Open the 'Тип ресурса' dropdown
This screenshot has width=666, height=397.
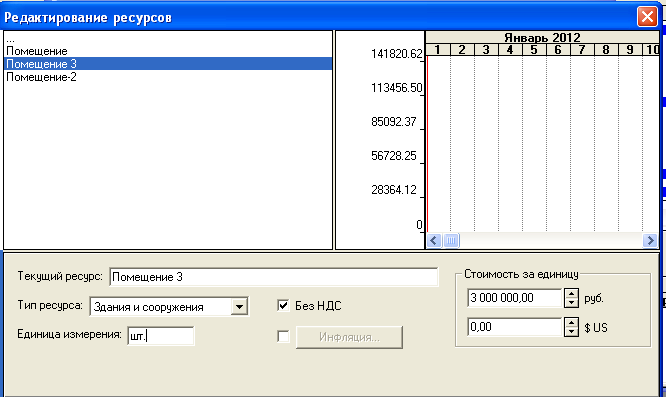click(239, 307)
